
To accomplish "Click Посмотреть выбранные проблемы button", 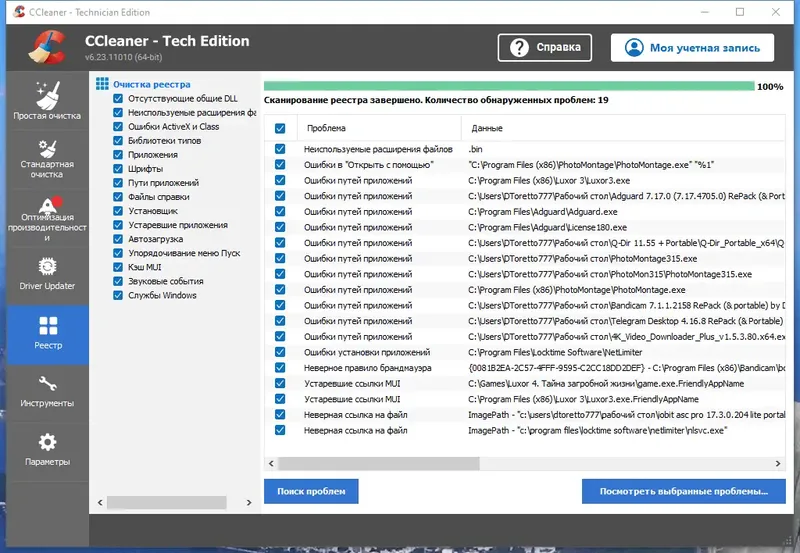I will (x=684, y=491).
